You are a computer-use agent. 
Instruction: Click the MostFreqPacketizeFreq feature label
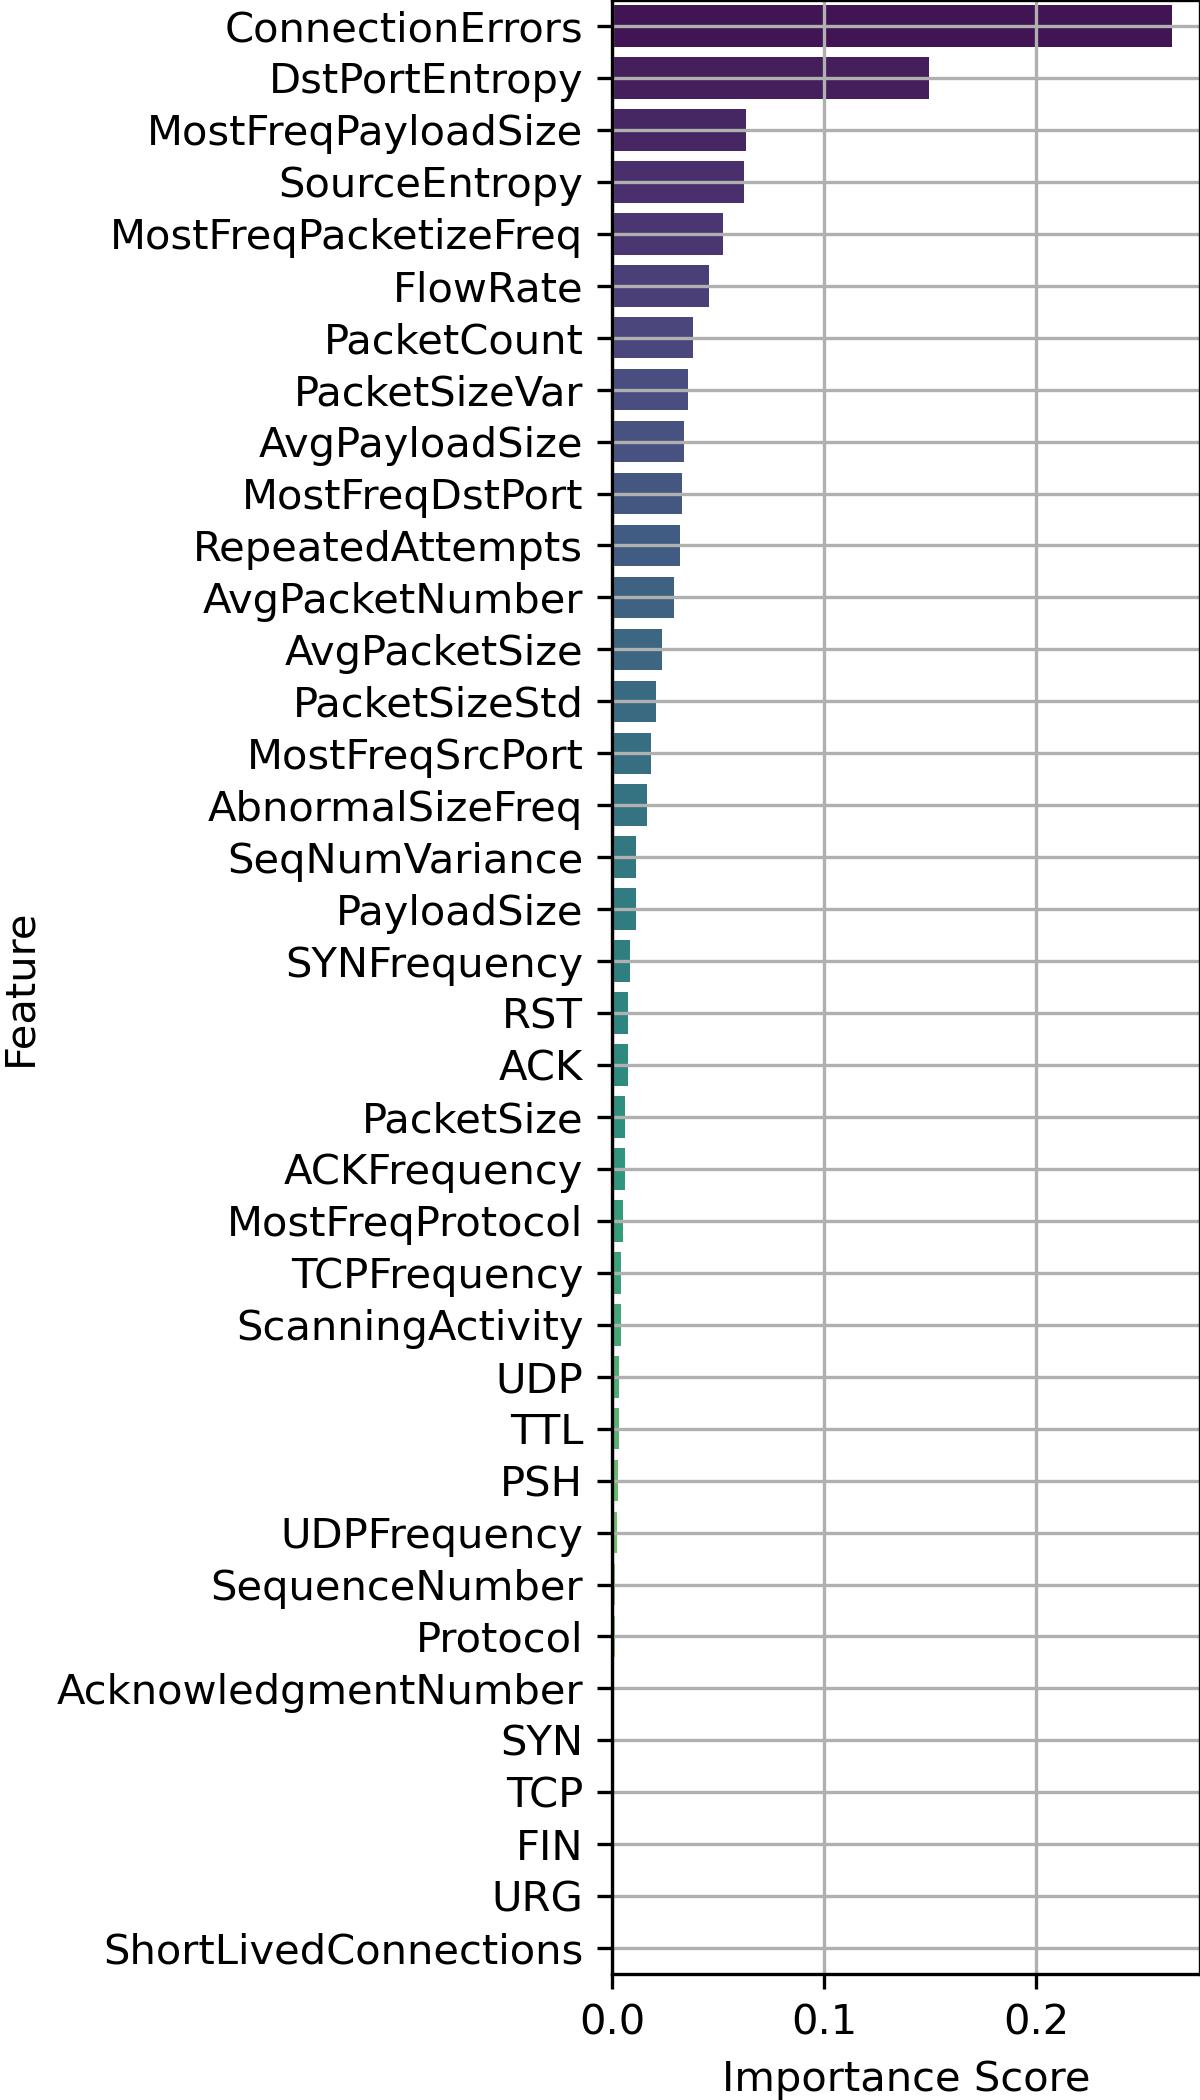(346, 236)
